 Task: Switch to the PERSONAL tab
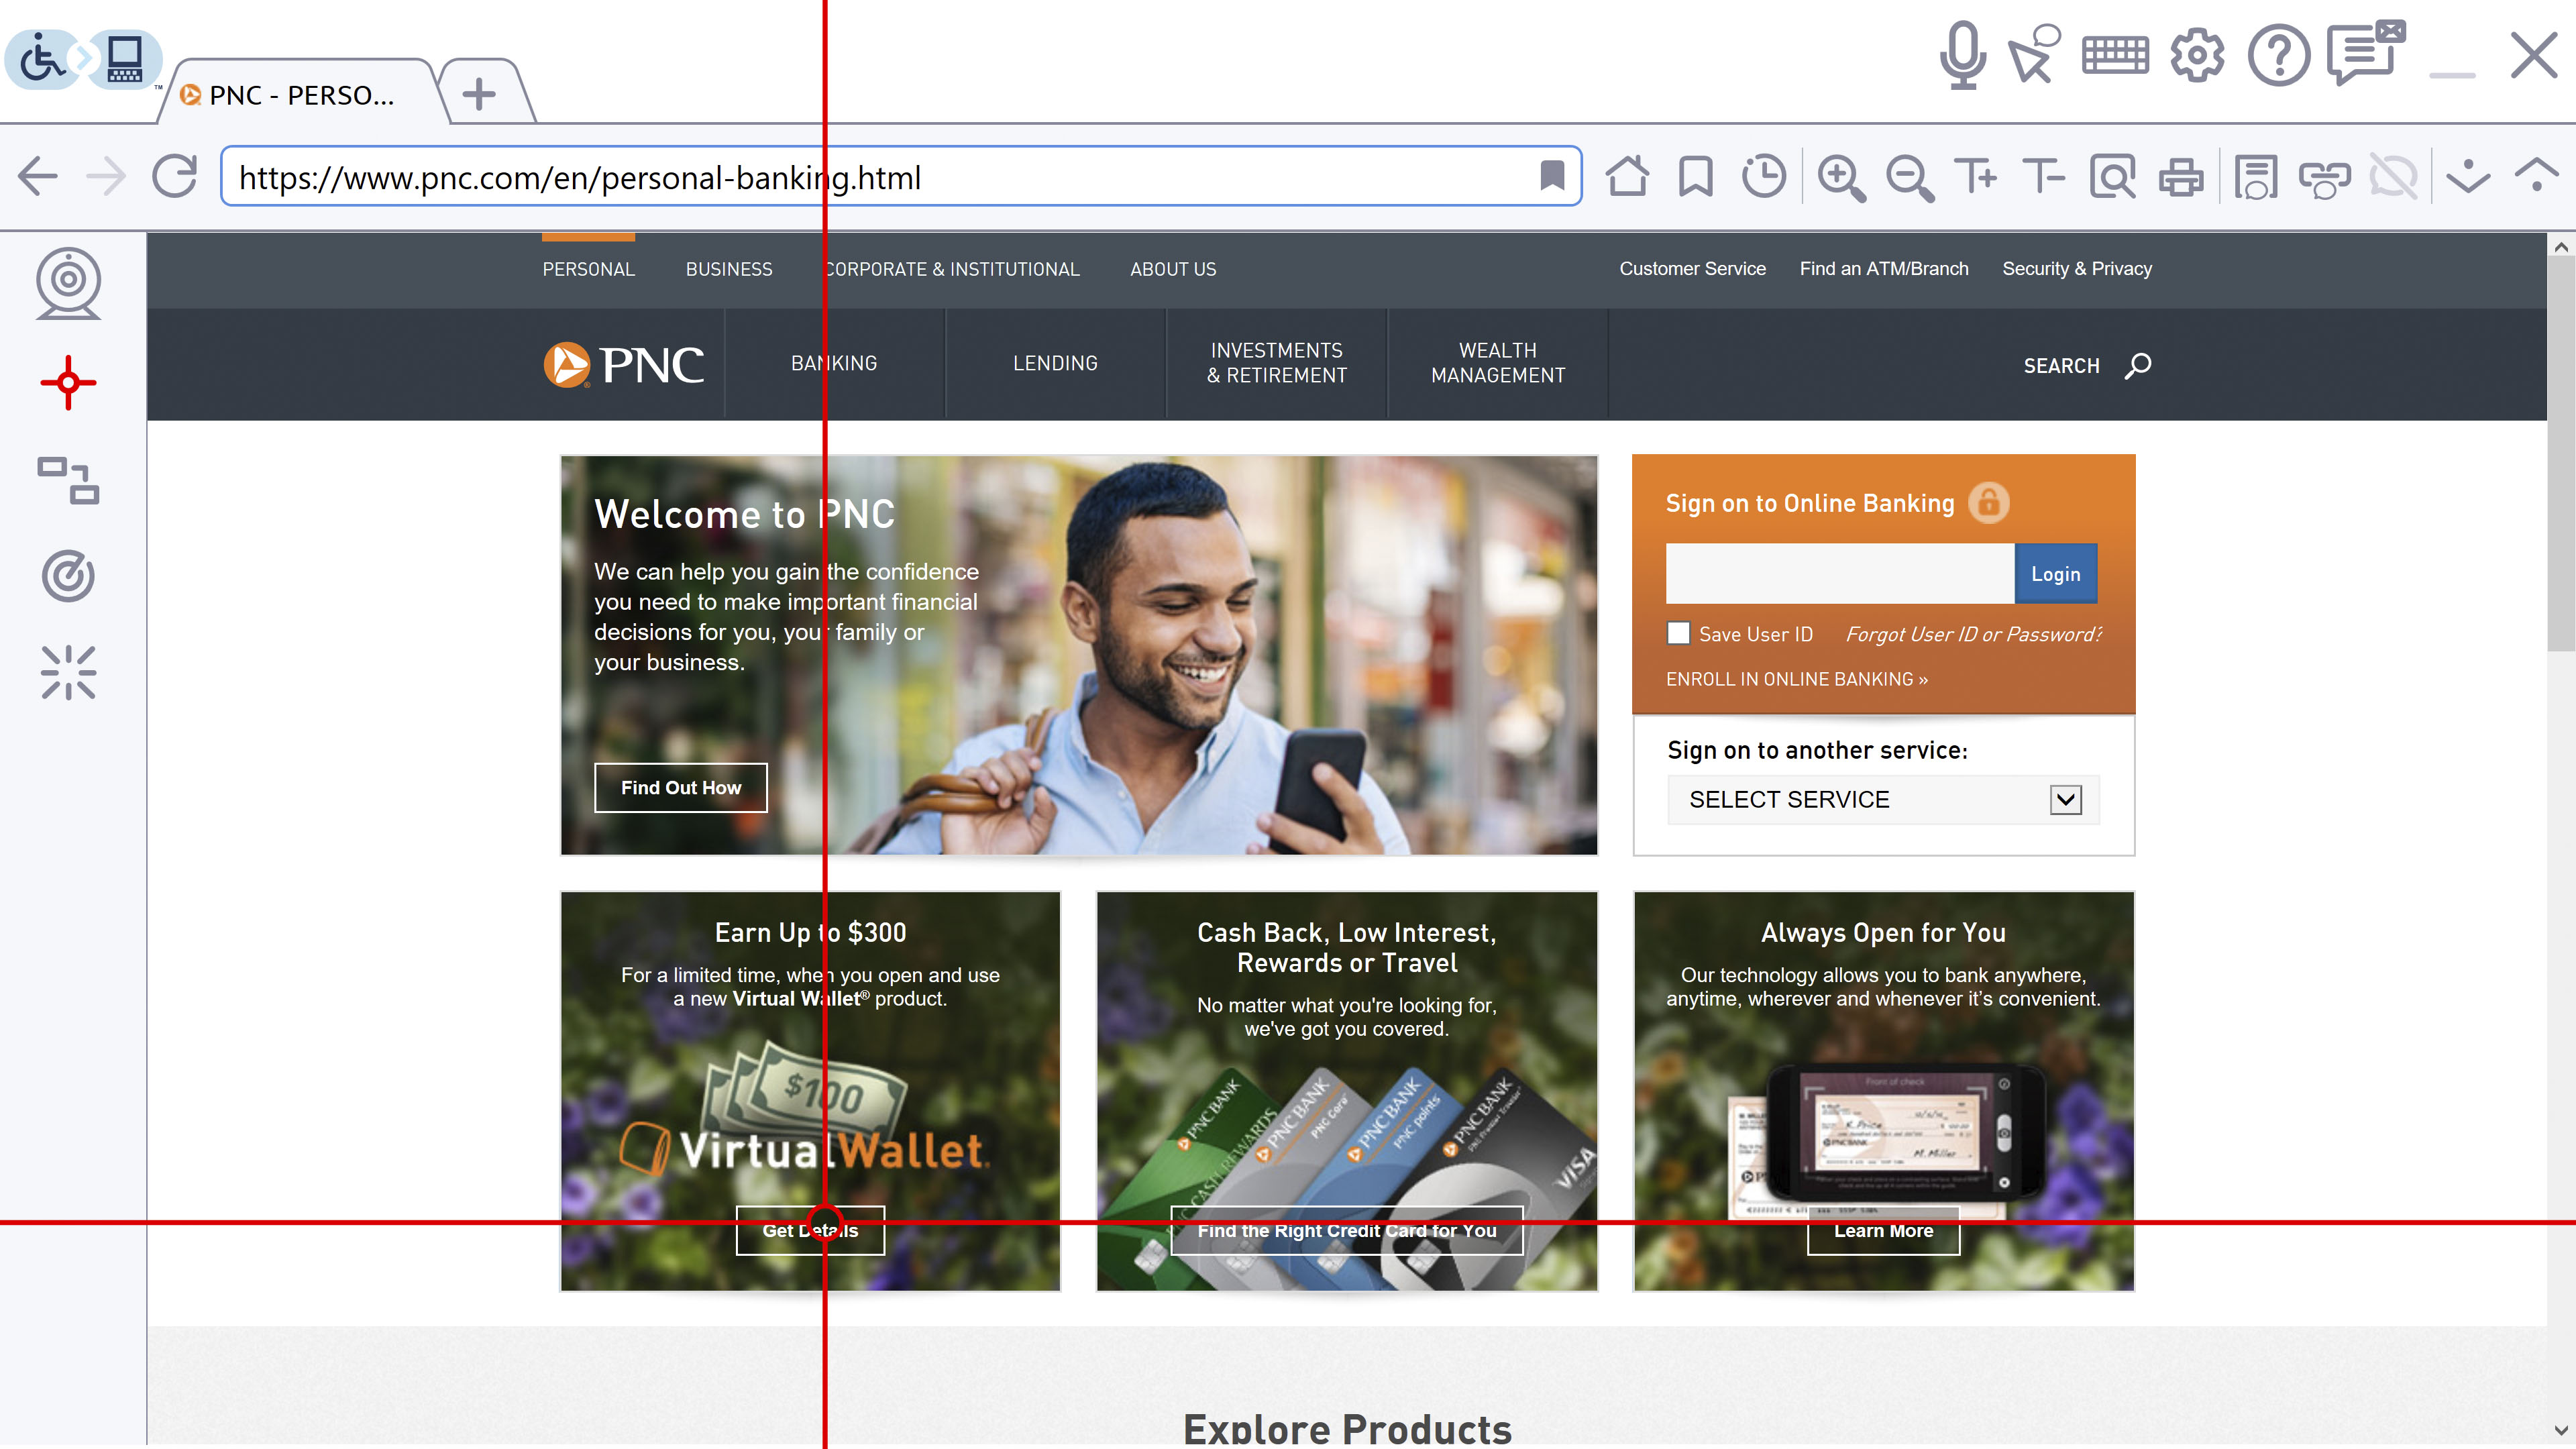[588, 269]
